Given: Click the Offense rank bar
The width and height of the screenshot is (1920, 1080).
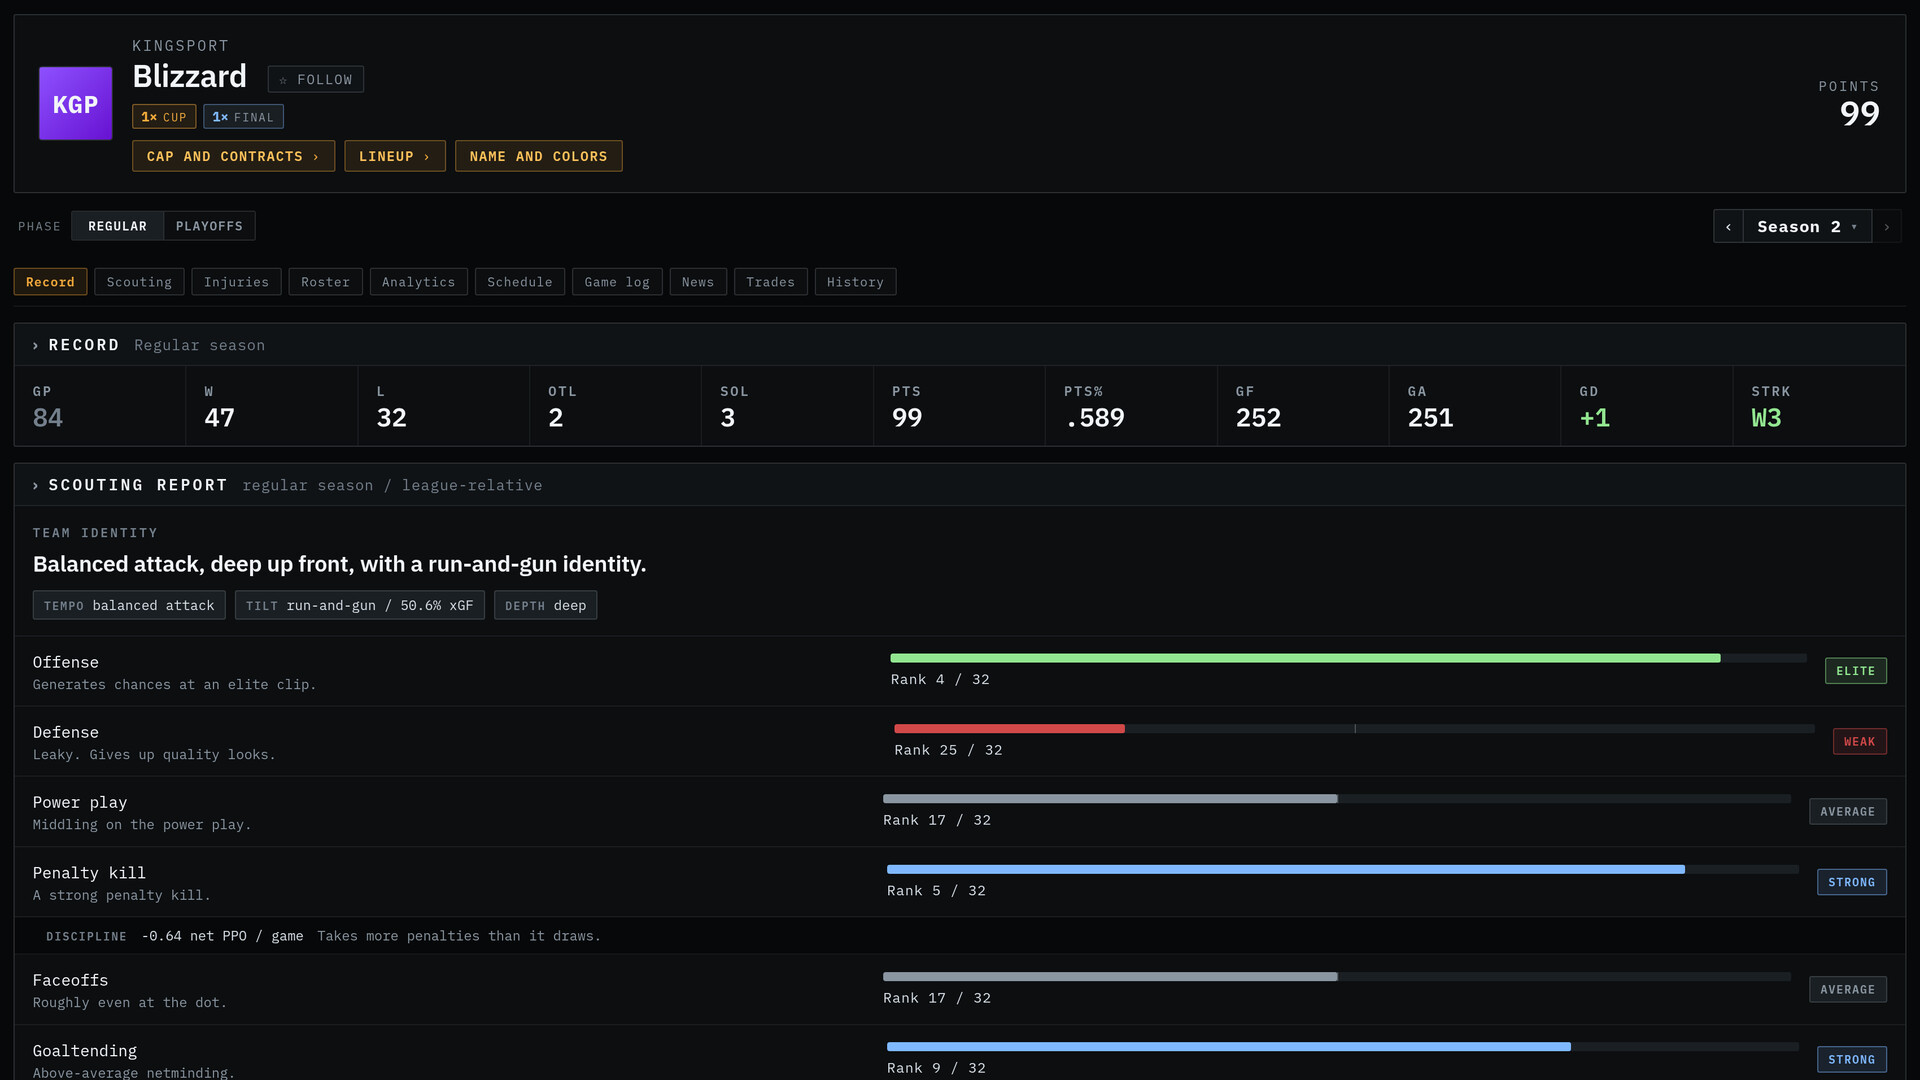Looking at the screenshot, I should click(x=1348, y=658).
